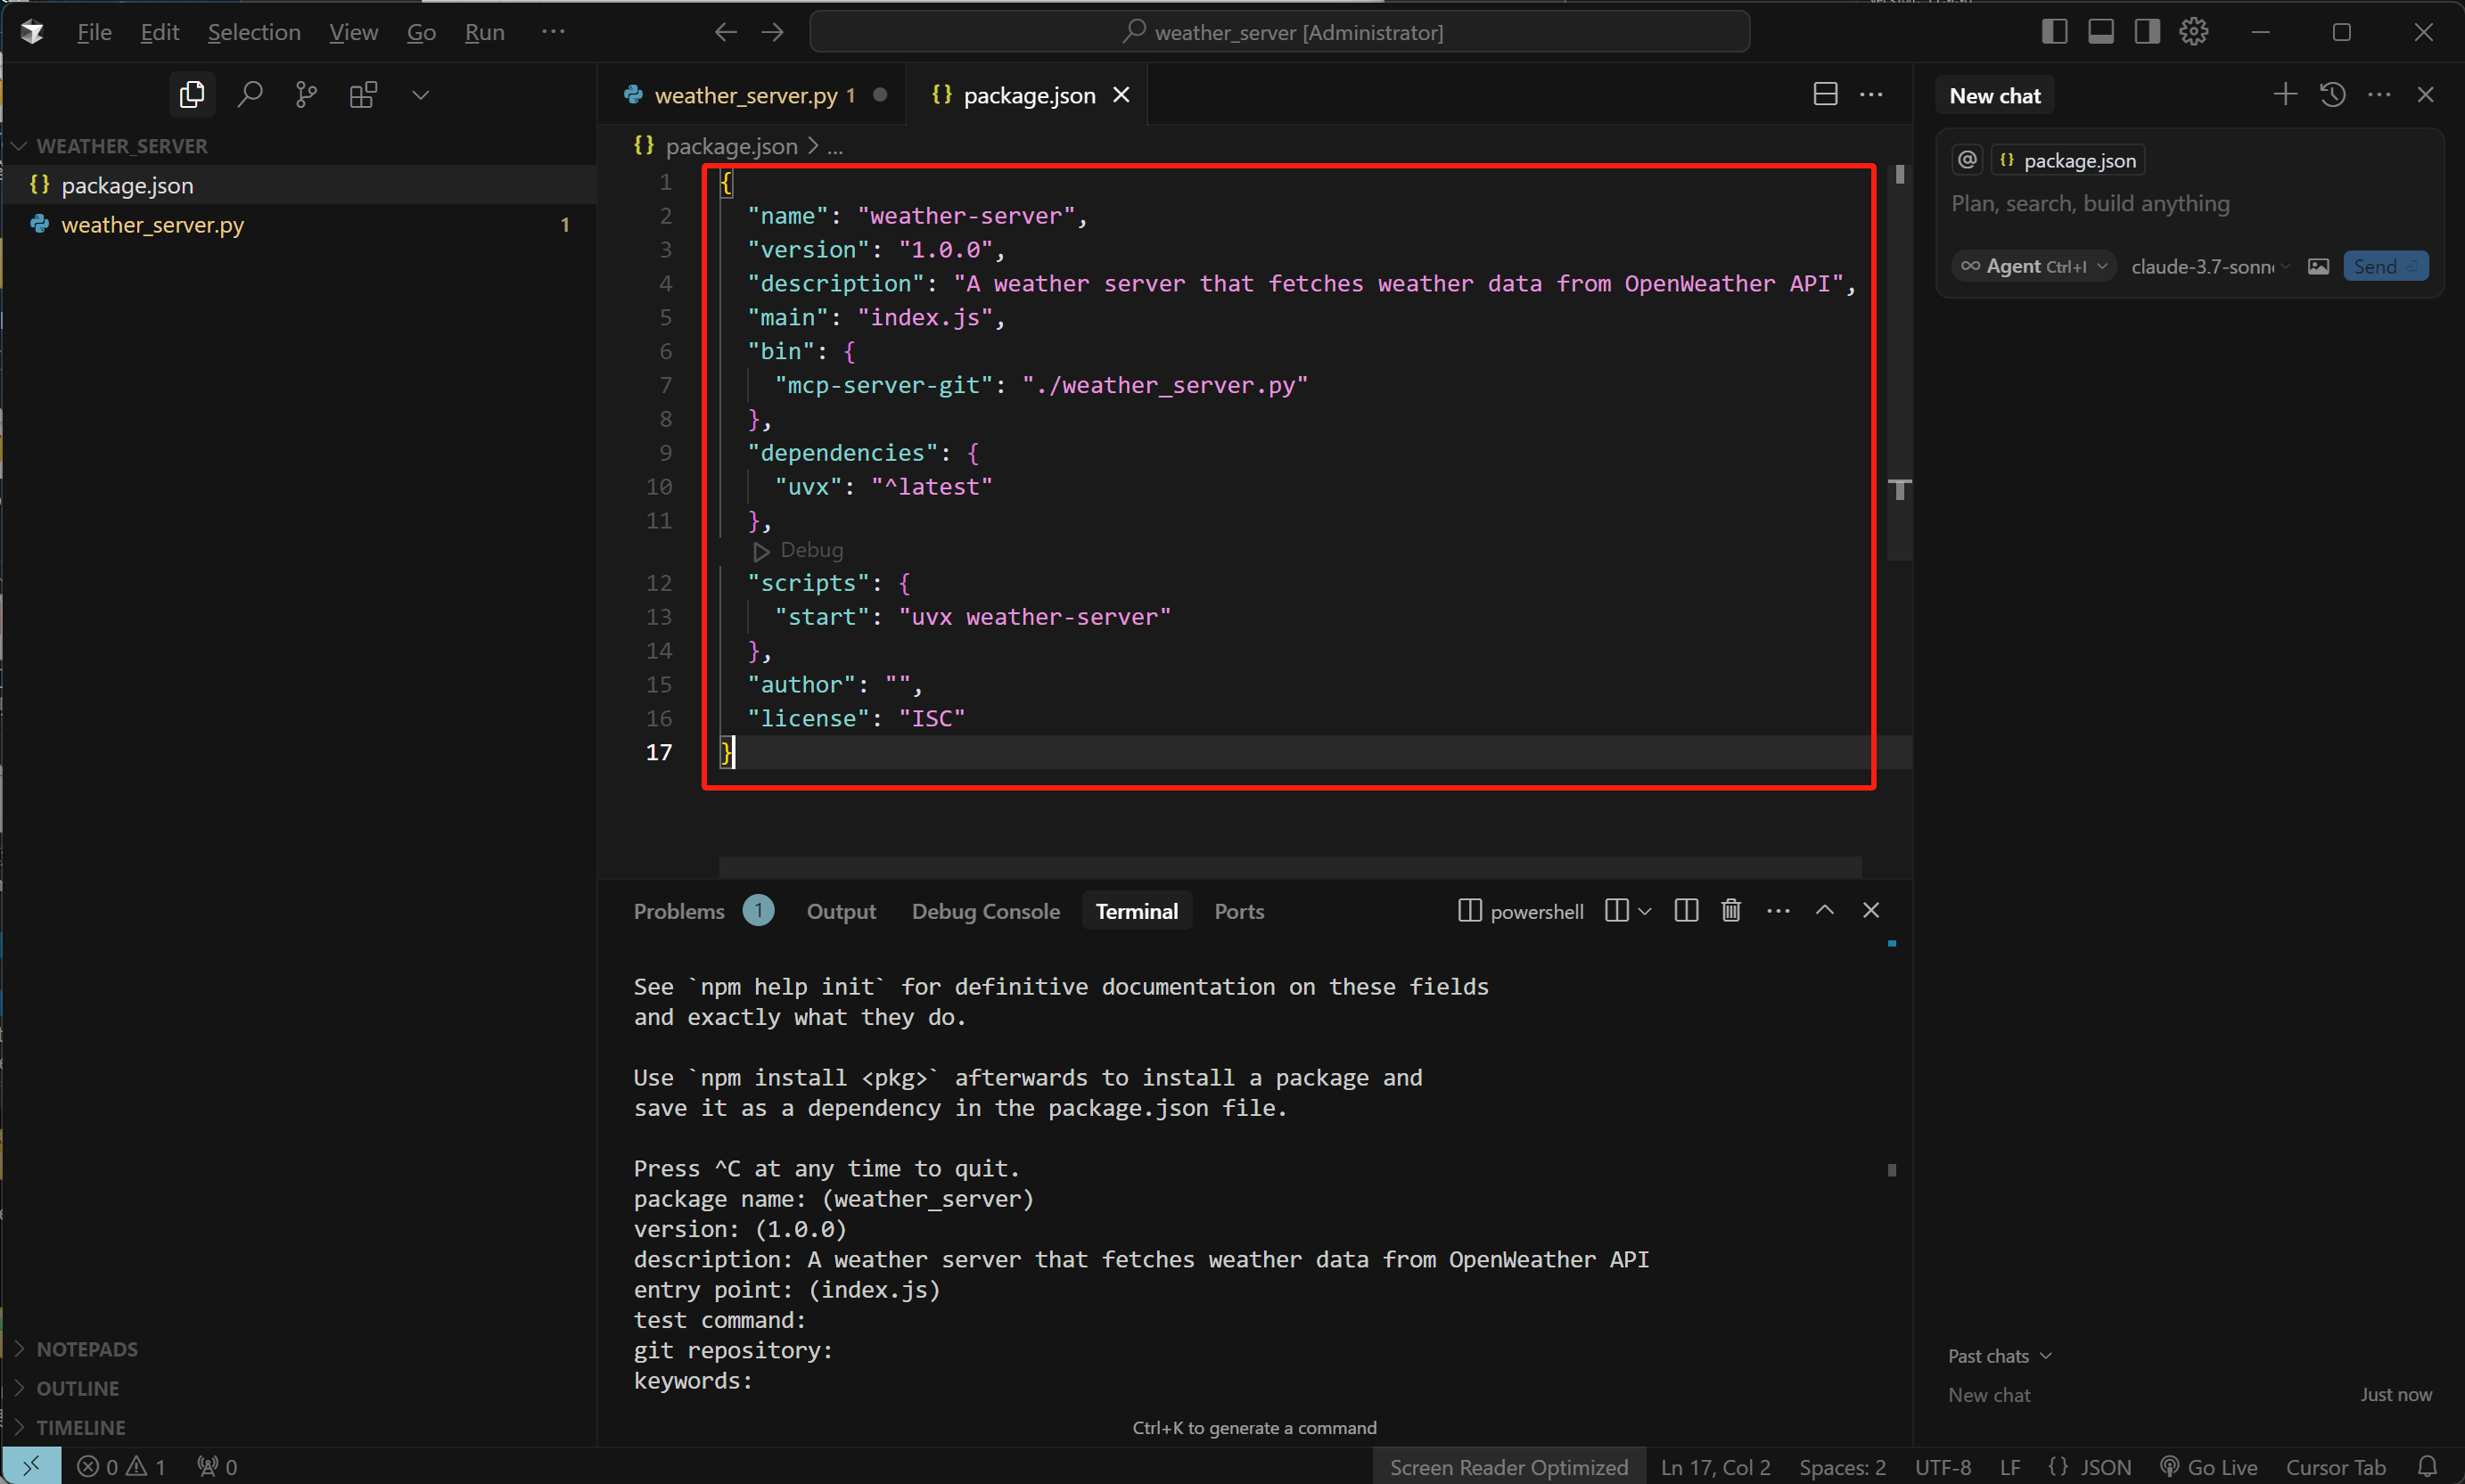Switch to the Debug Console tab

[x=985, y=911]
